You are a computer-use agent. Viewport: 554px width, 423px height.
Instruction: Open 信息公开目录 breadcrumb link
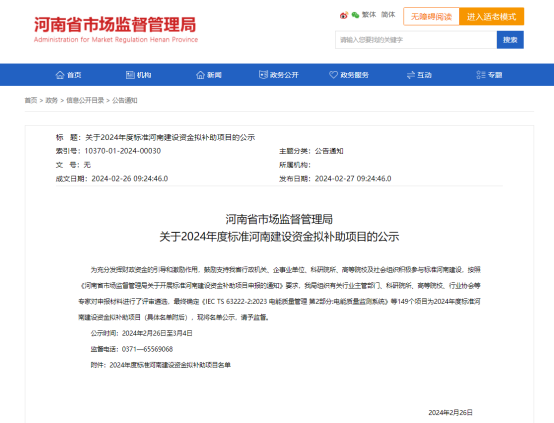[85, 100]
